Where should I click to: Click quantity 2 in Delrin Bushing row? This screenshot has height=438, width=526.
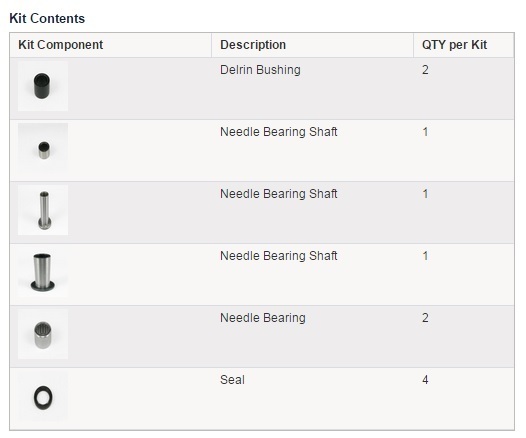pyautogui.click(x=425, y=70)
